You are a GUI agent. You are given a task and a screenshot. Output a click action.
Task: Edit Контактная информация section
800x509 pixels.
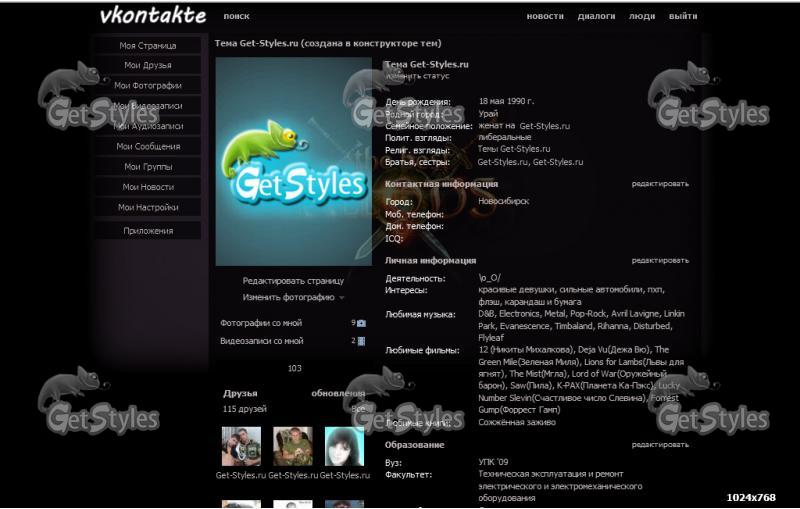(660, 184)
